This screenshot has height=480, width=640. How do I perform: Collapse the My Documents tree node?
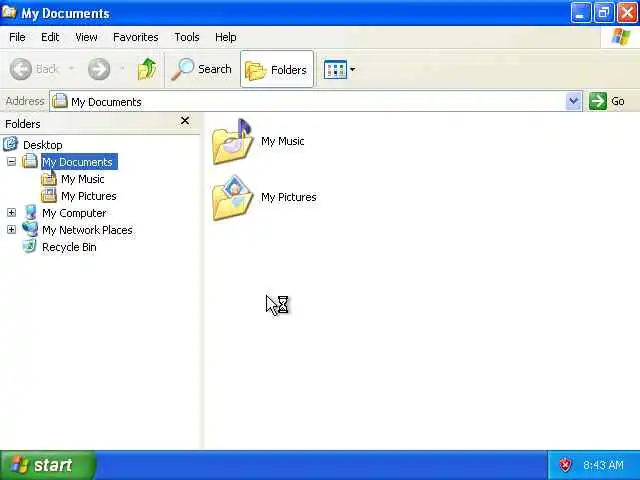[11, 162]
